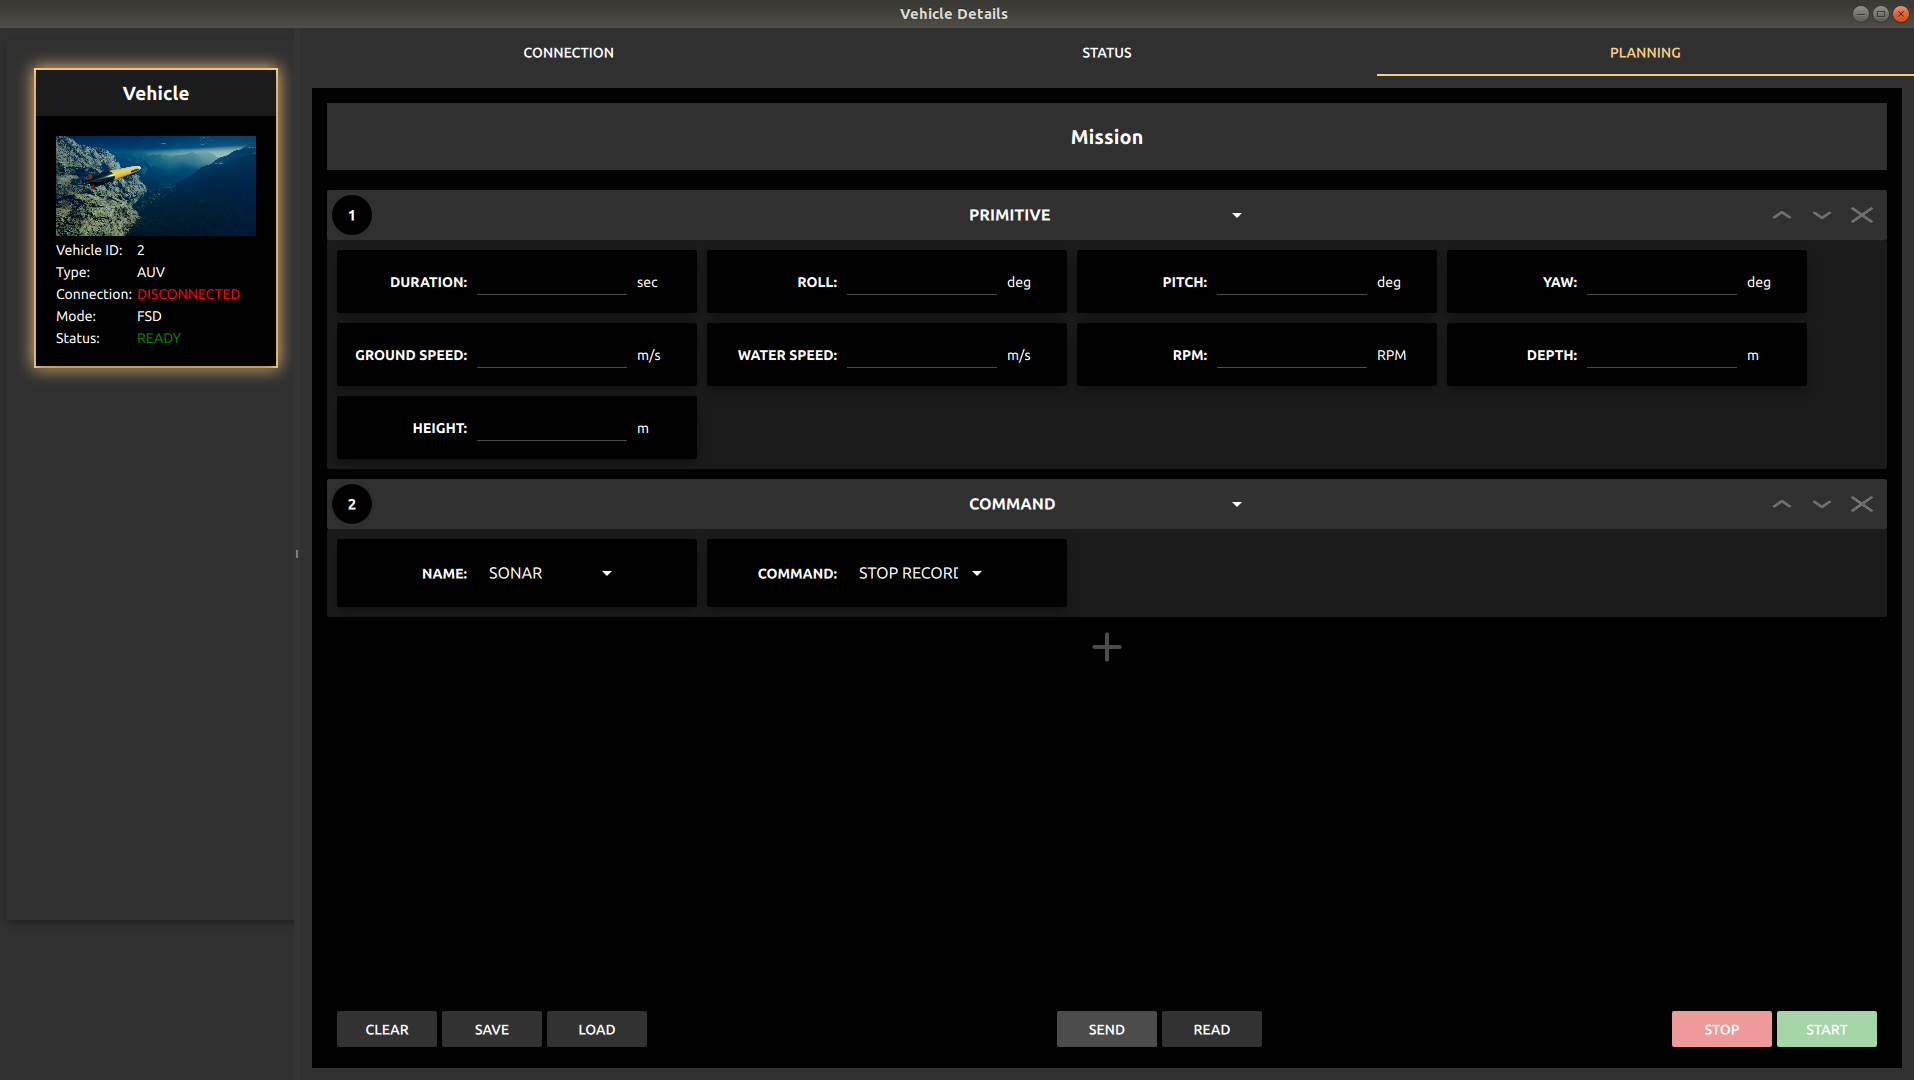The height and width of the screenshot is (1080, 1914).
Task: Focus the HEIGHT input field
Action: (x=552, y=428)
